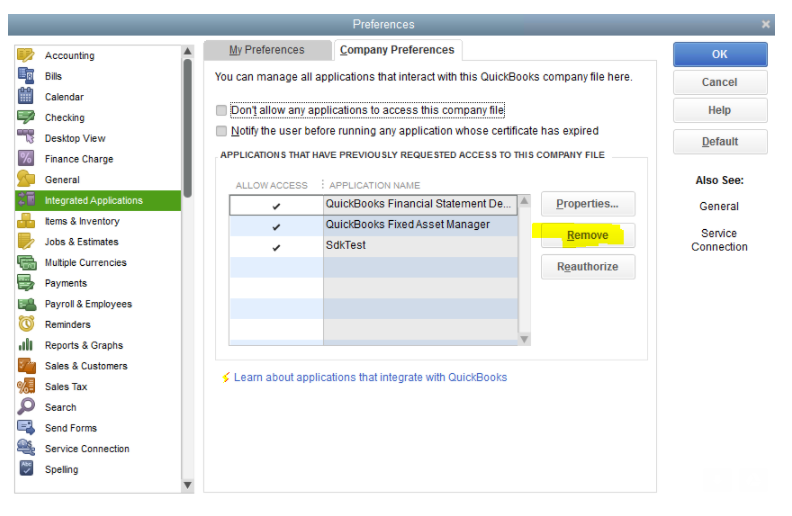Click the Payments category icon
The height and width of the screenshot is (516, 792).
(x=26, y=282)
